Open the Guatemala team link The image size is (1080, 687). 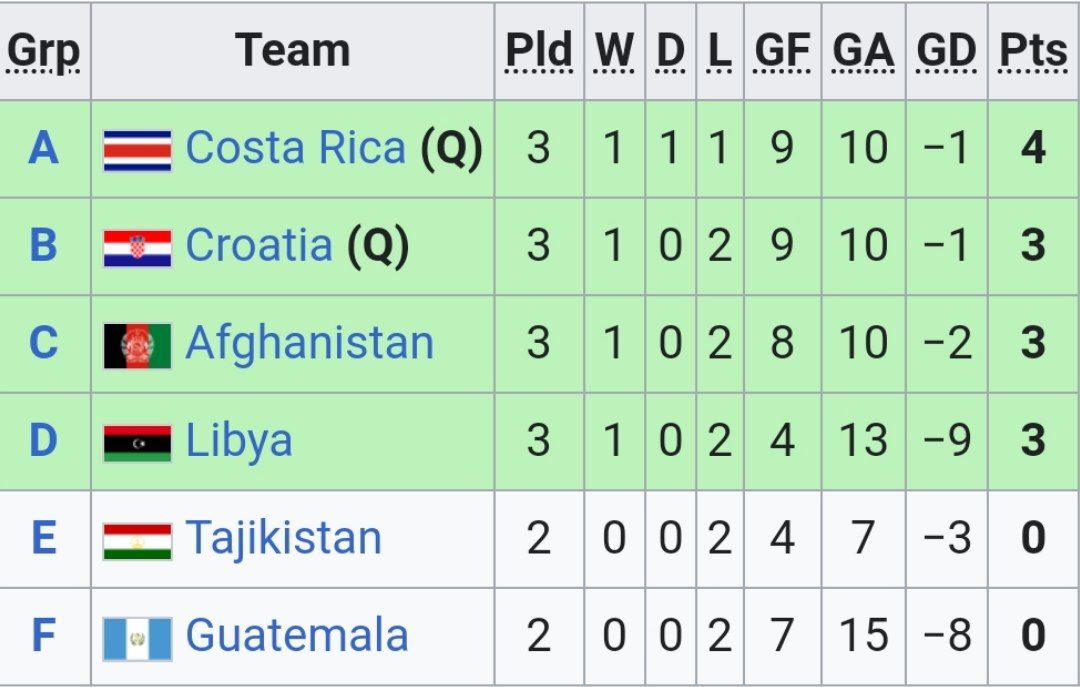tap(297, 635)
